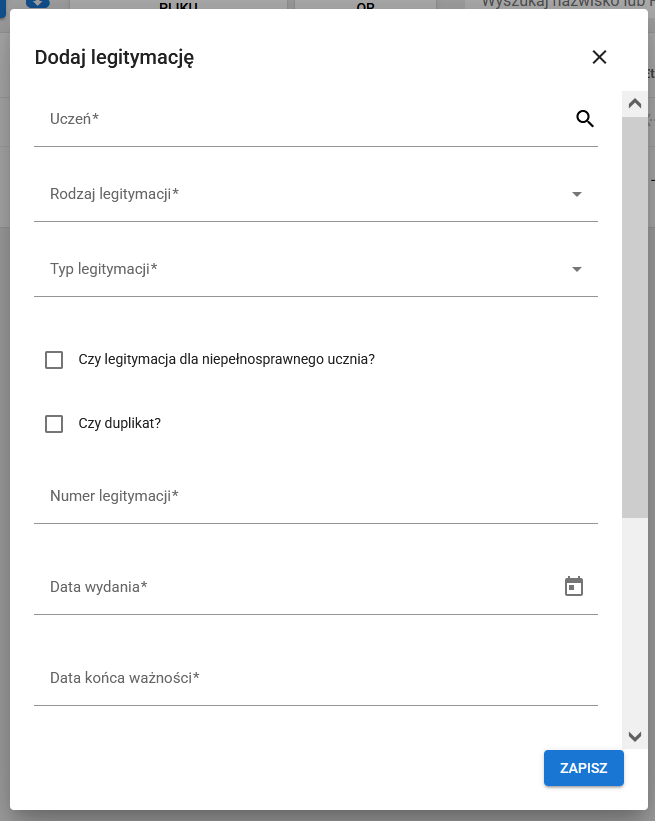Click the scrollbar down arrow
The height and width of the screenshot is (821, 655).
pos(634,736)
